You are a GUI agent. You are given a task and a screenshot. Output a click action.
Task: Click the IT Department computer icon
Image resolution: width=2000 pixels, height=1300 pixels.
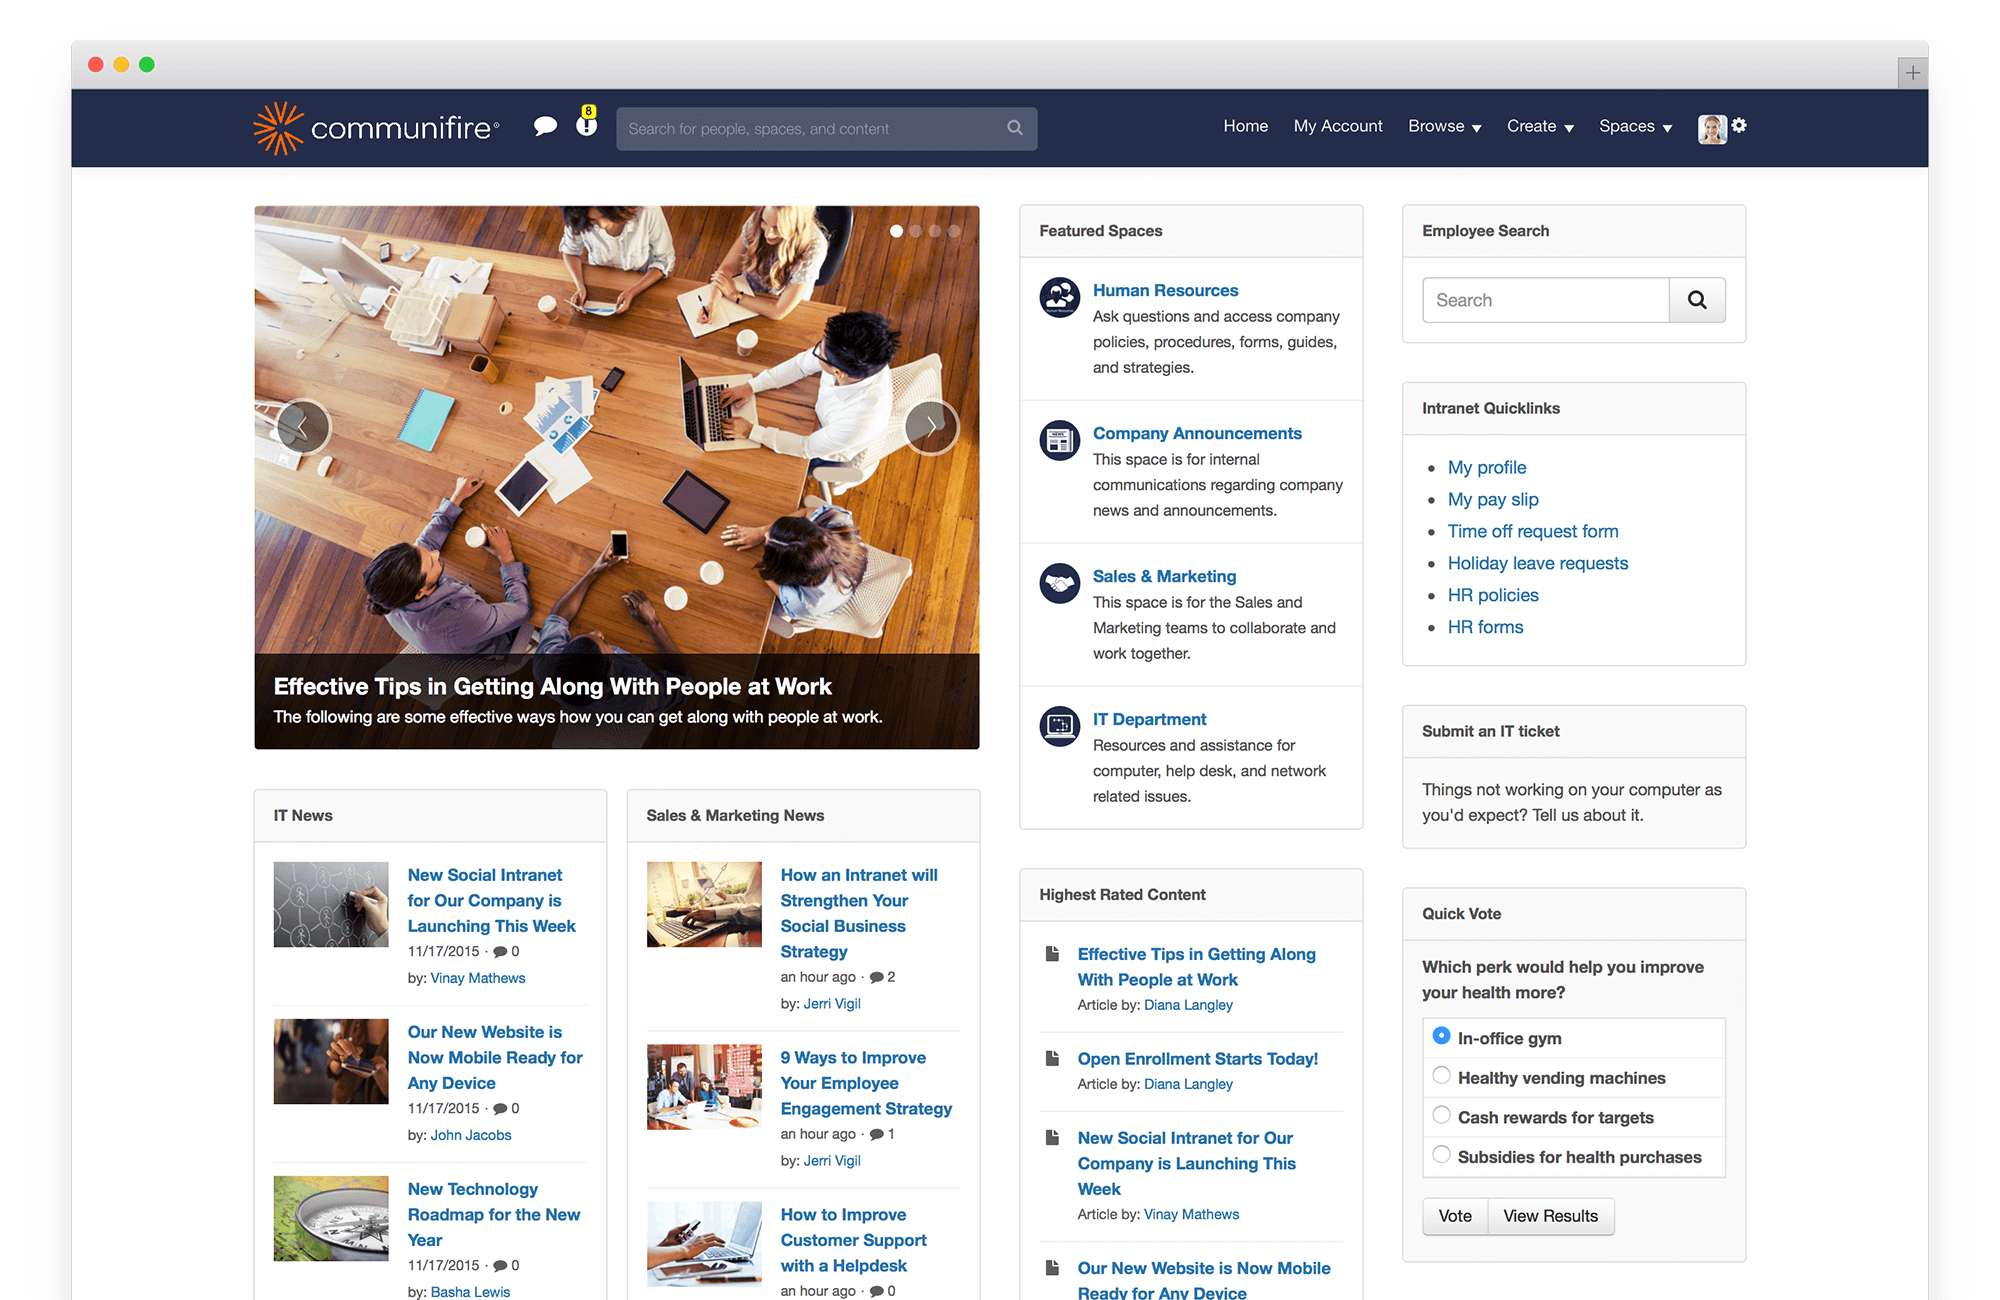(x=1059, y=725)
